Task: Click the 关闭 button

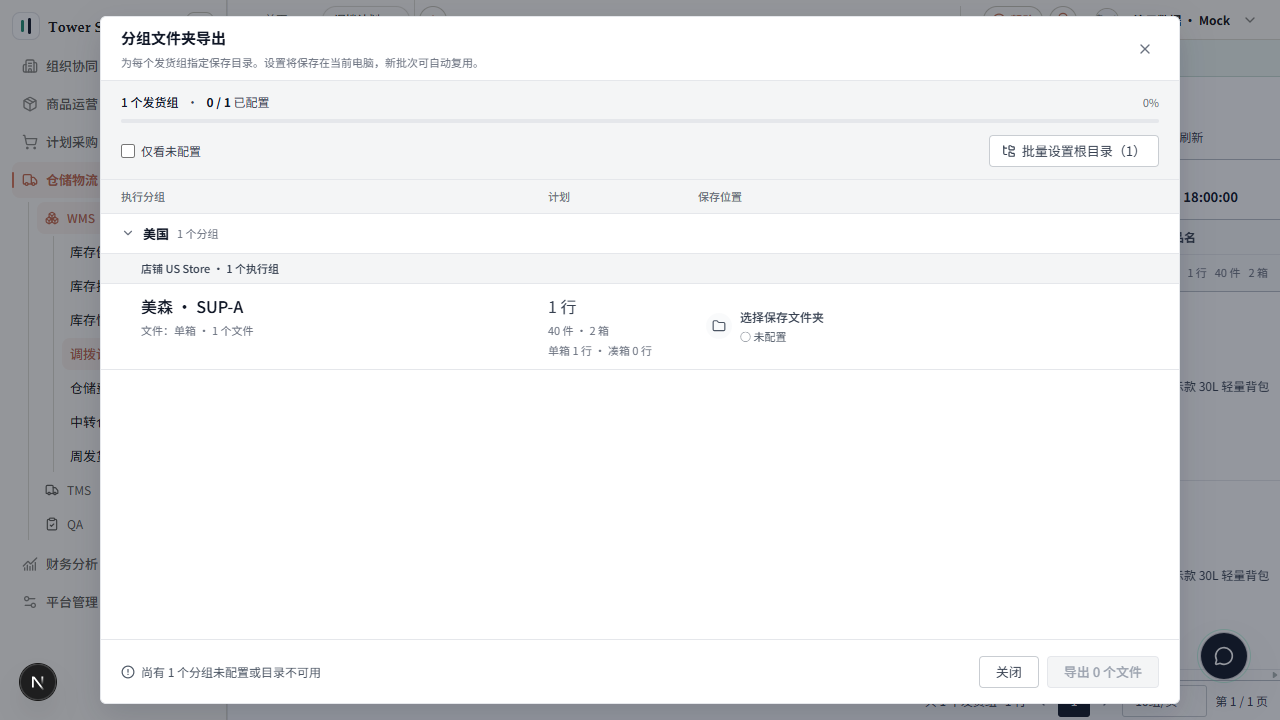Action: (x=1009, y=672)
